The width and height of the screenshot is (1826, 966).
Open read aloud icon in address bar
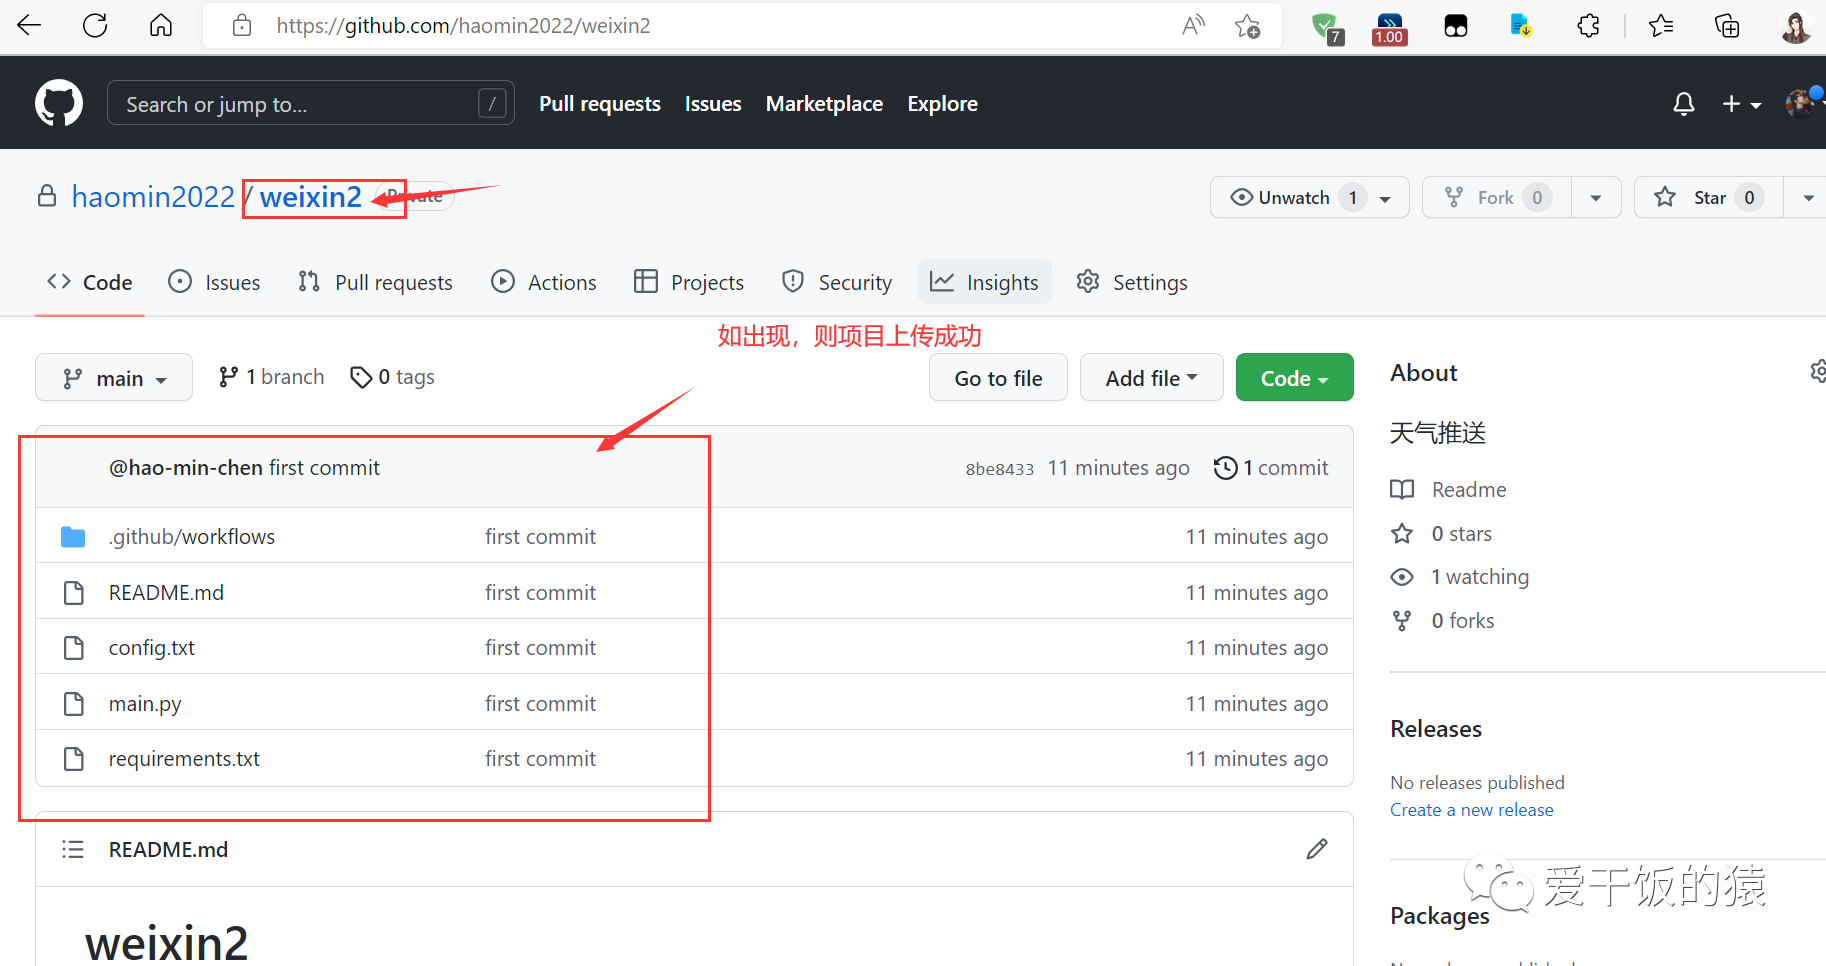coord(1193,26)
